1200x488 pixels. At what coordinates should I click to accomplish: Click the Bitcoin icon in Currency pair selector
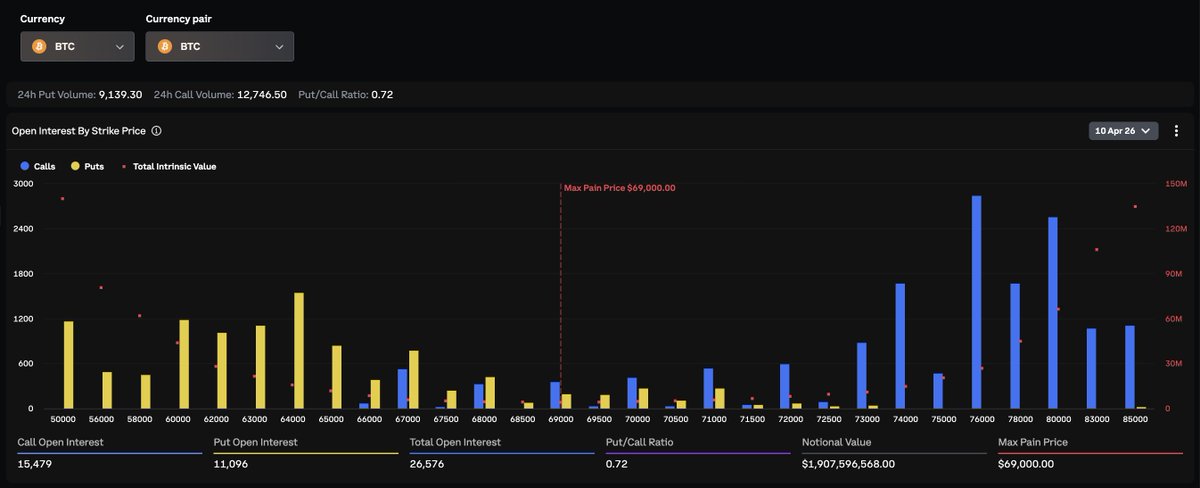click(x=165, y=47)
